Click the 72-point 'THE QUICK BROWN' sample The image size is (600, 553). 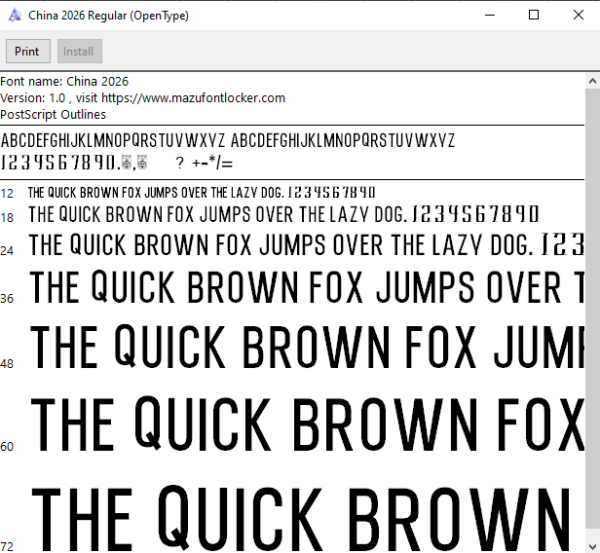pyautogui.click(x=301, y=517)
